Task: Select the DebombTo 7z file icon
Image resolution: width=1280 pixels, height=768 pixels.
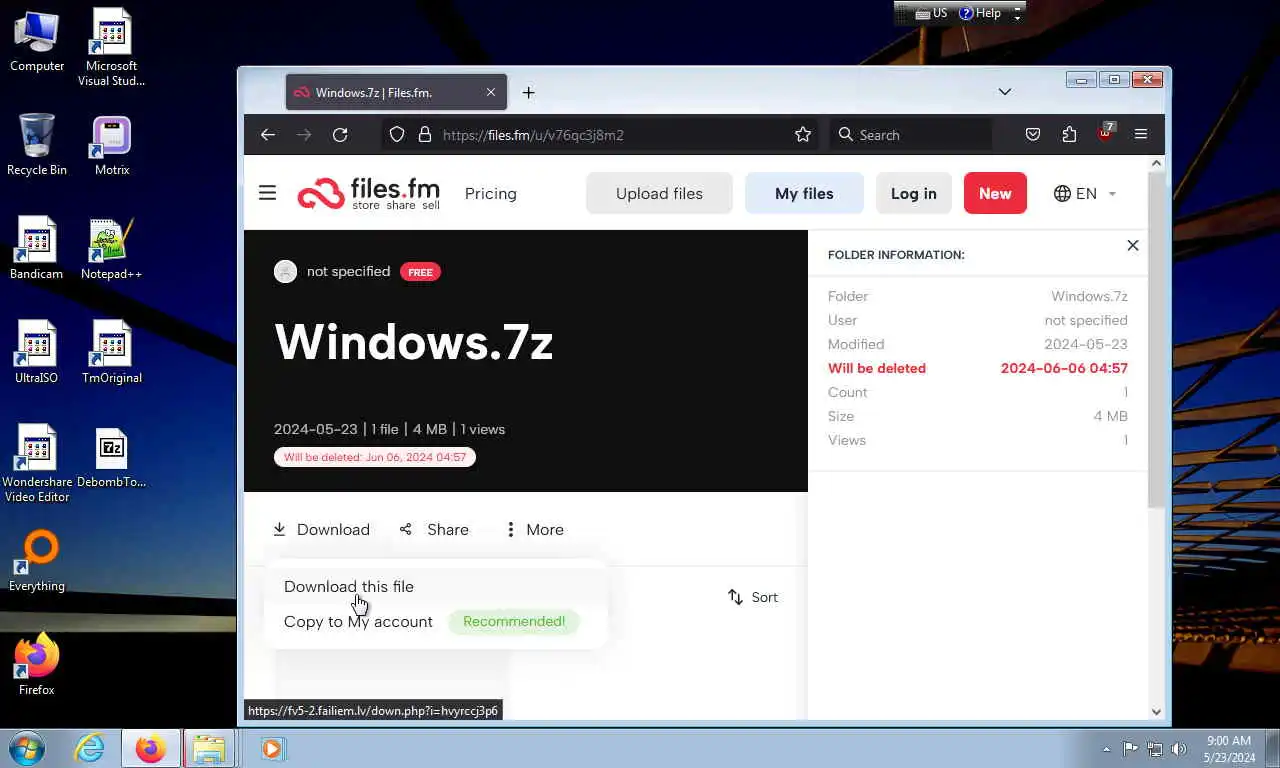Action: tap(112, 457)
